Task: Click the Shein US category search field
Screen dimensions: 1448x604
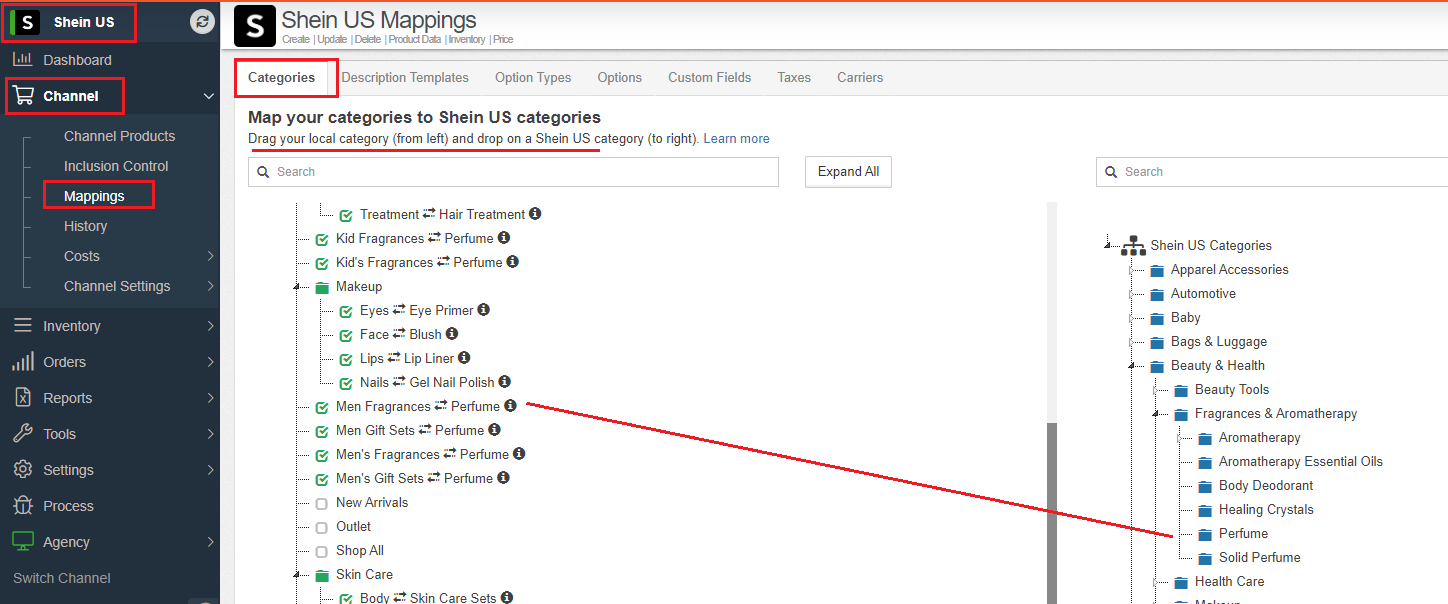Action: (x=1272, y=172)
